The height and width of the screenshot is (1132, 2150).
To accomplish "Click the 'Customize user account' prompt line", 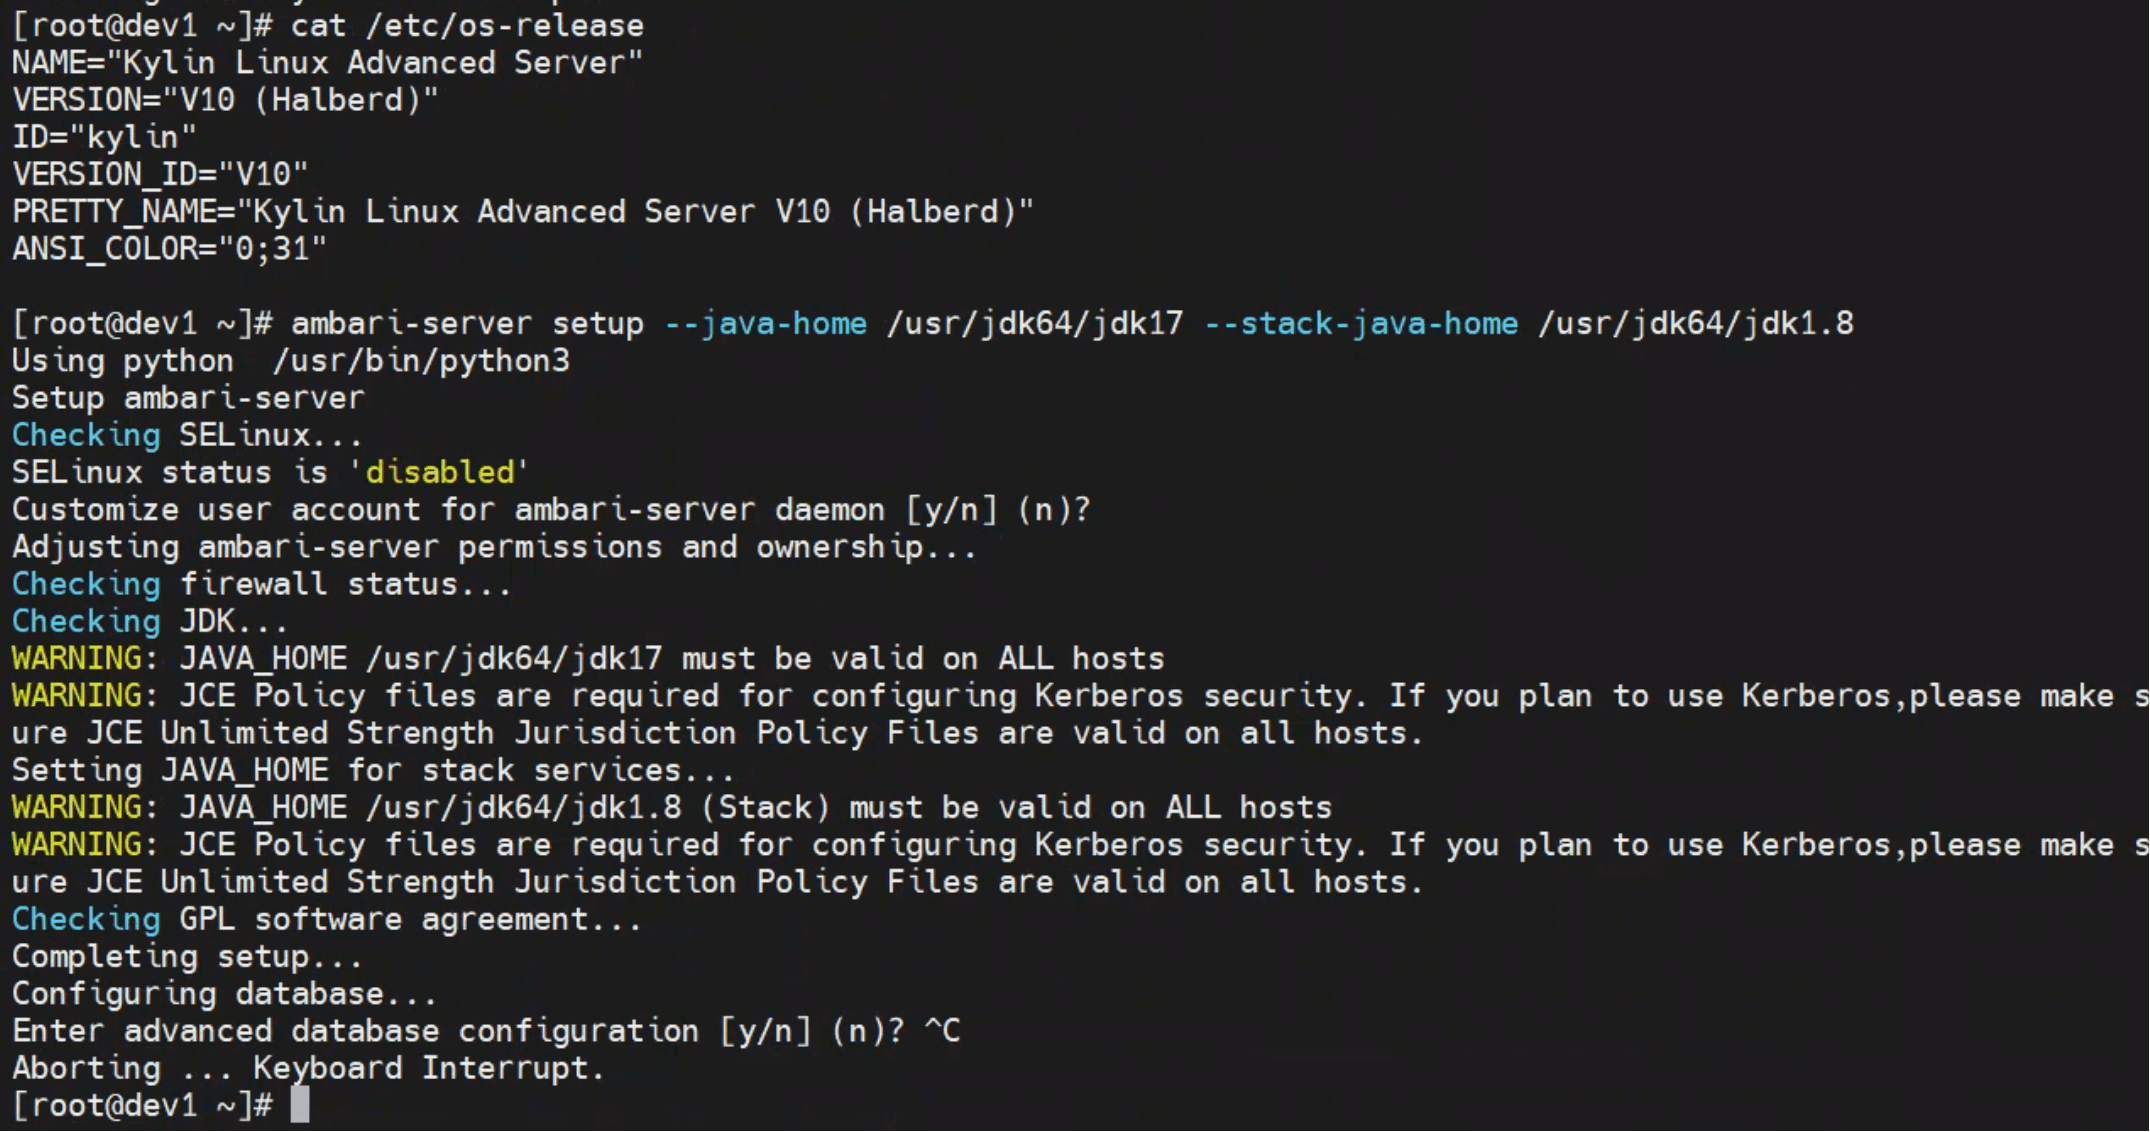I will [550, 510].
